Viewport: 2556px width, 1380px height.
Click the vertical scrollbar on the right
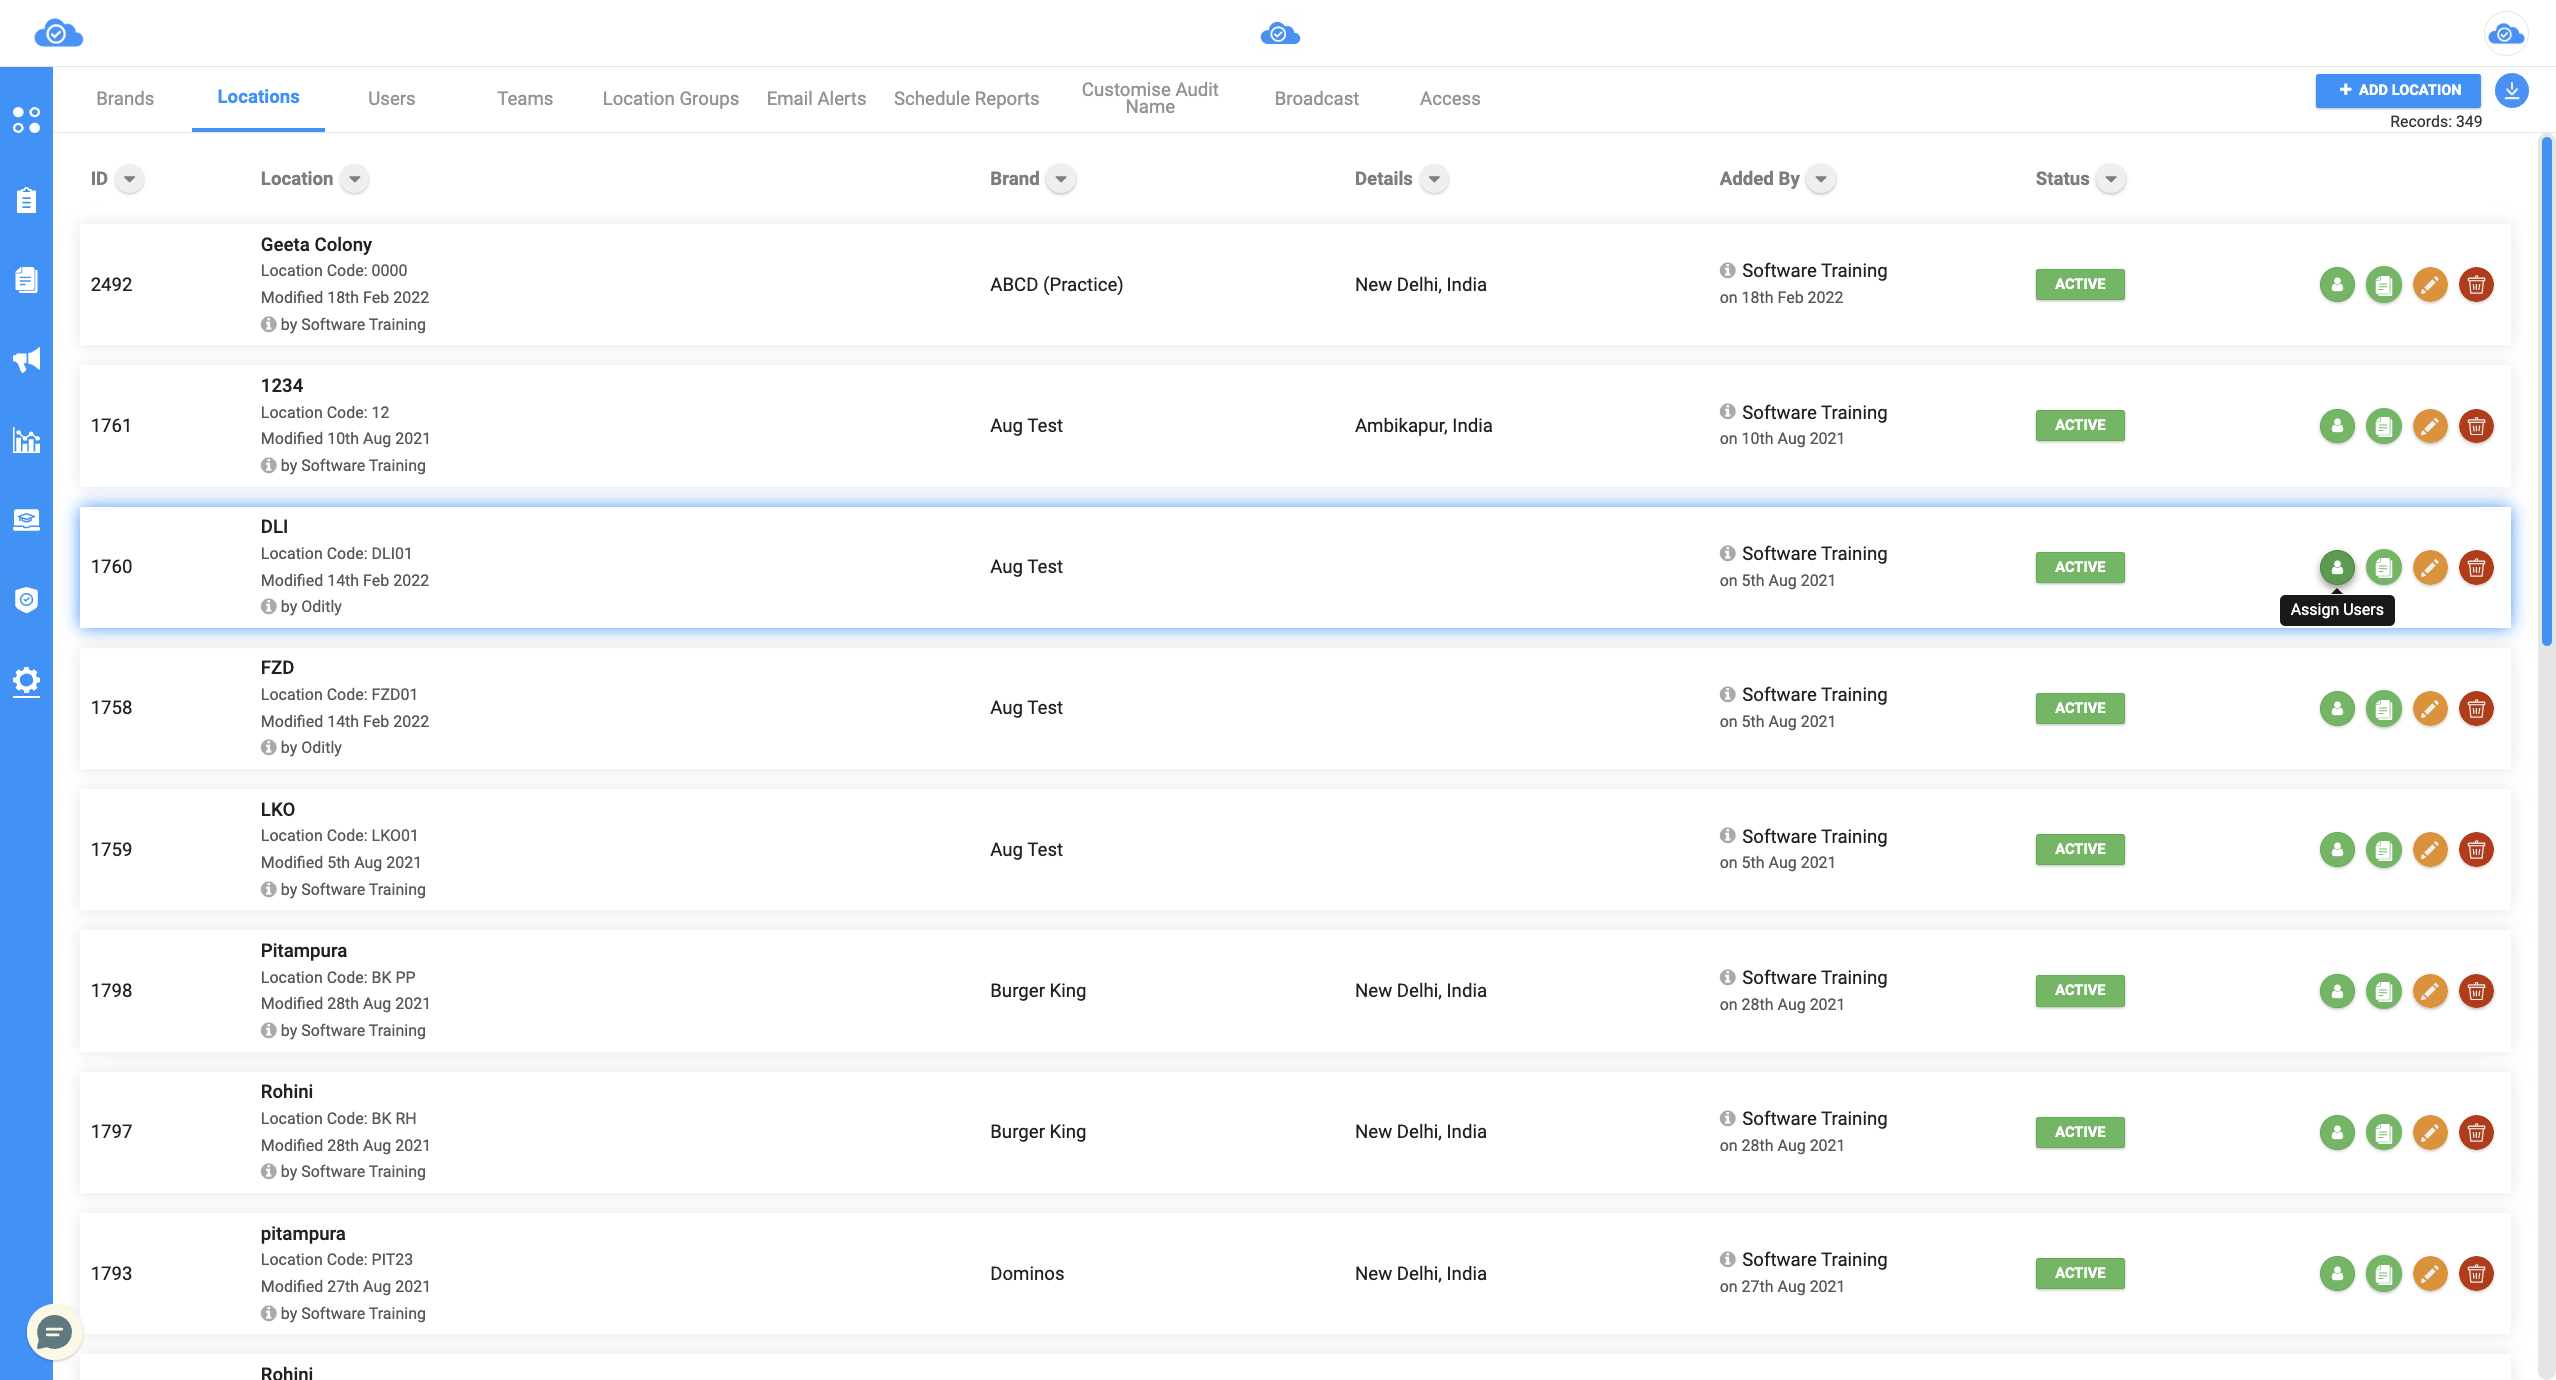(2546, 390)
